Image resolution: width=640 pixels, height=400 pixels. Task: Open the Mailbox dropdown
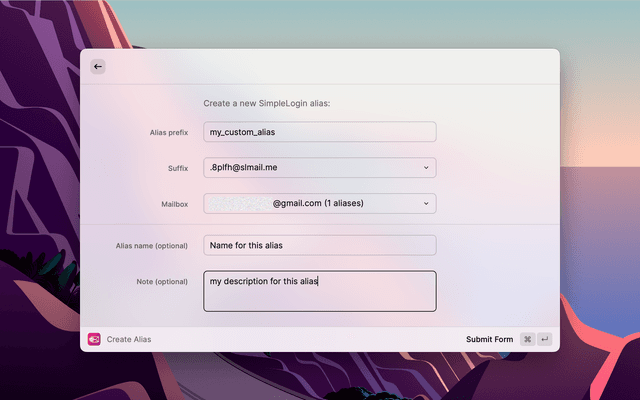[320, 203]
